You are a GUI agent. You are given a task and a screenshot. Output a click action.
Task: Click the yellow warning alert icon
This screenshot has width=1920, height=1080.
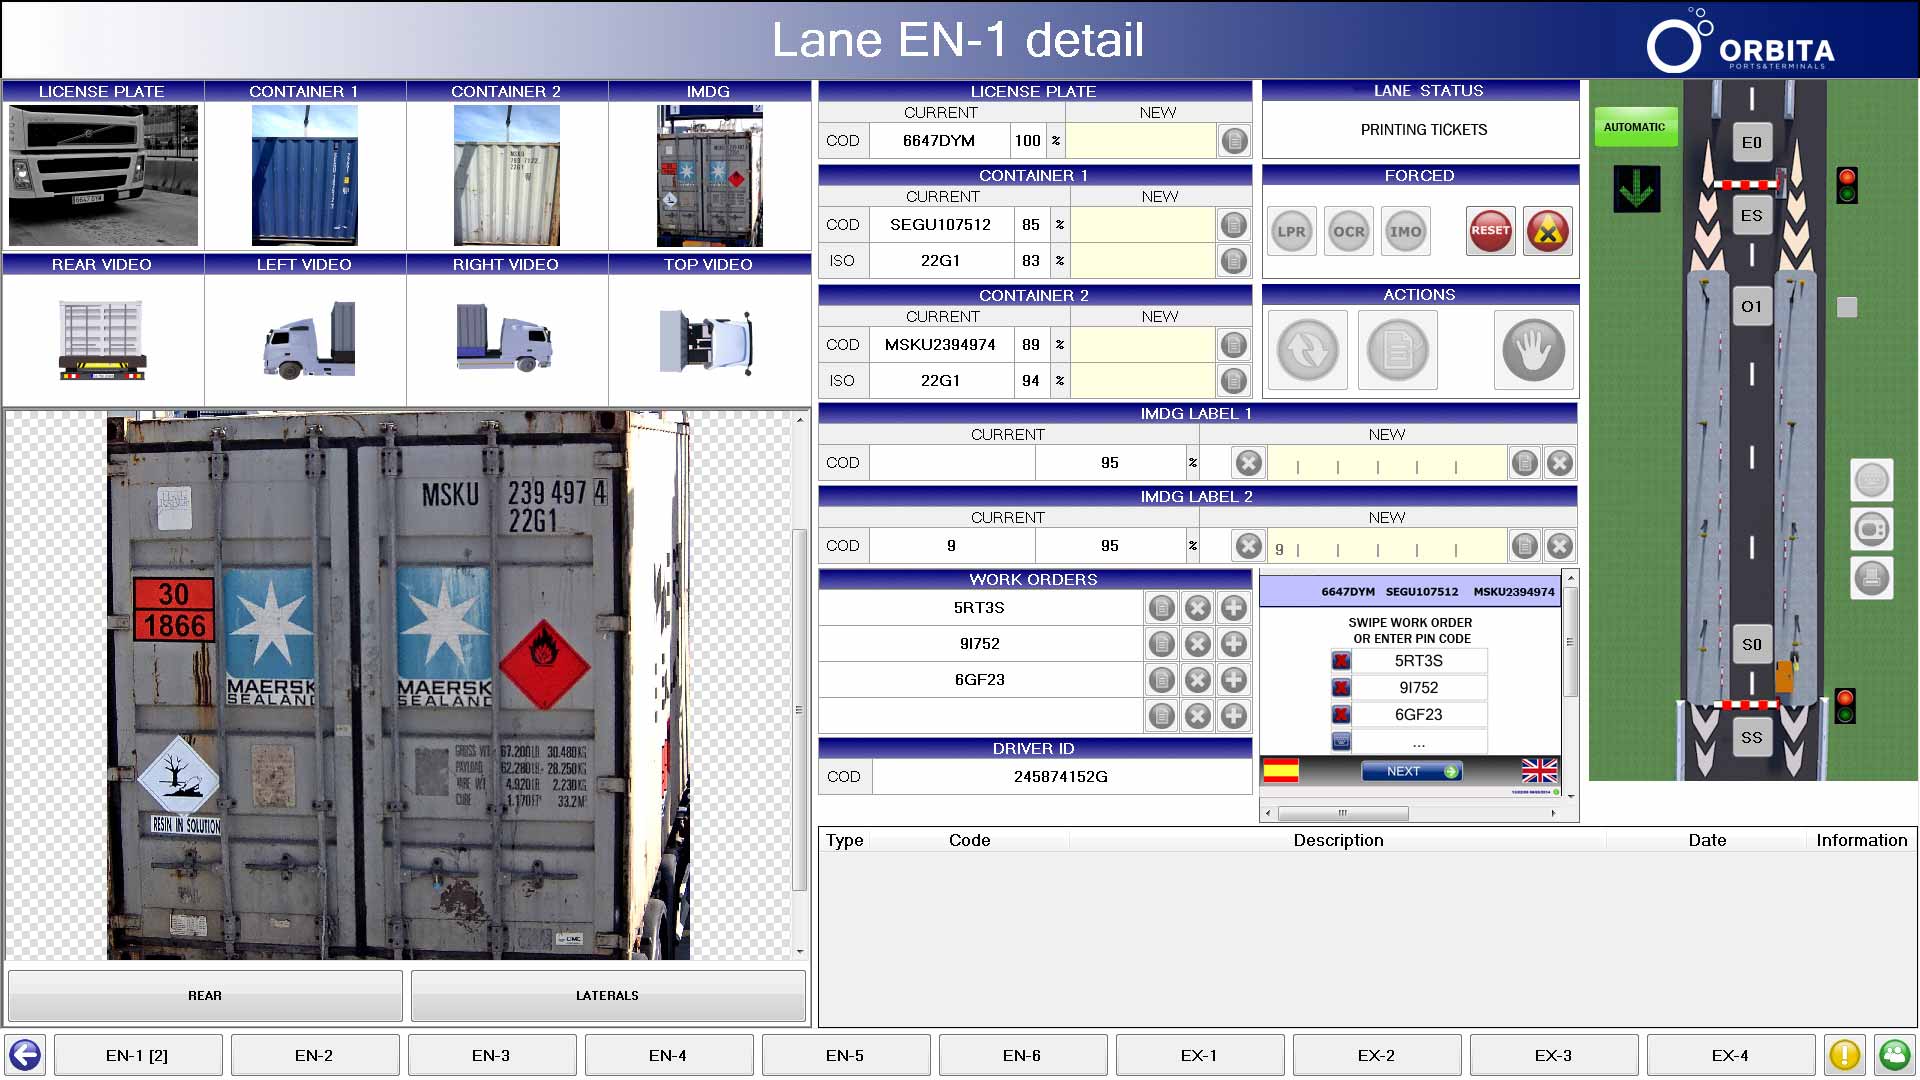1844,1055
